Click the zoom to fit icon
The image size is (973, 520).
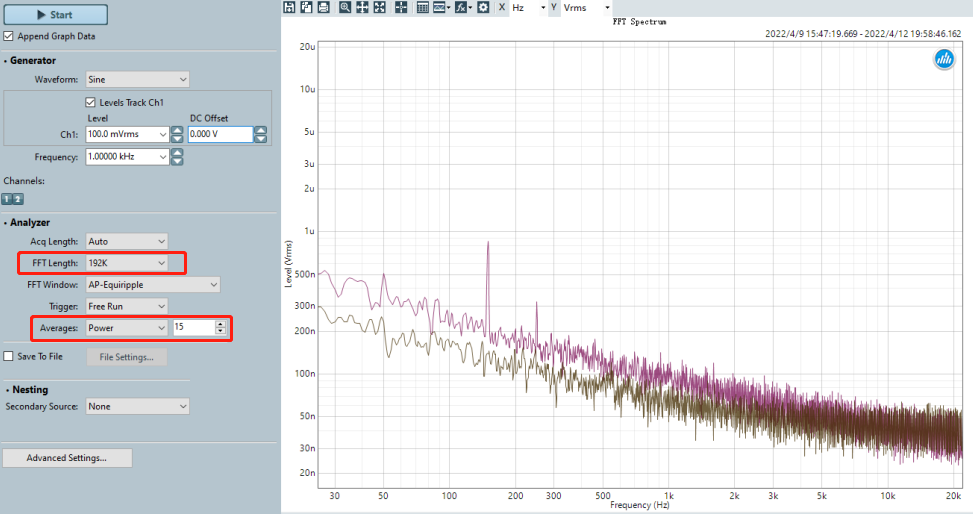tap(379, 7)
